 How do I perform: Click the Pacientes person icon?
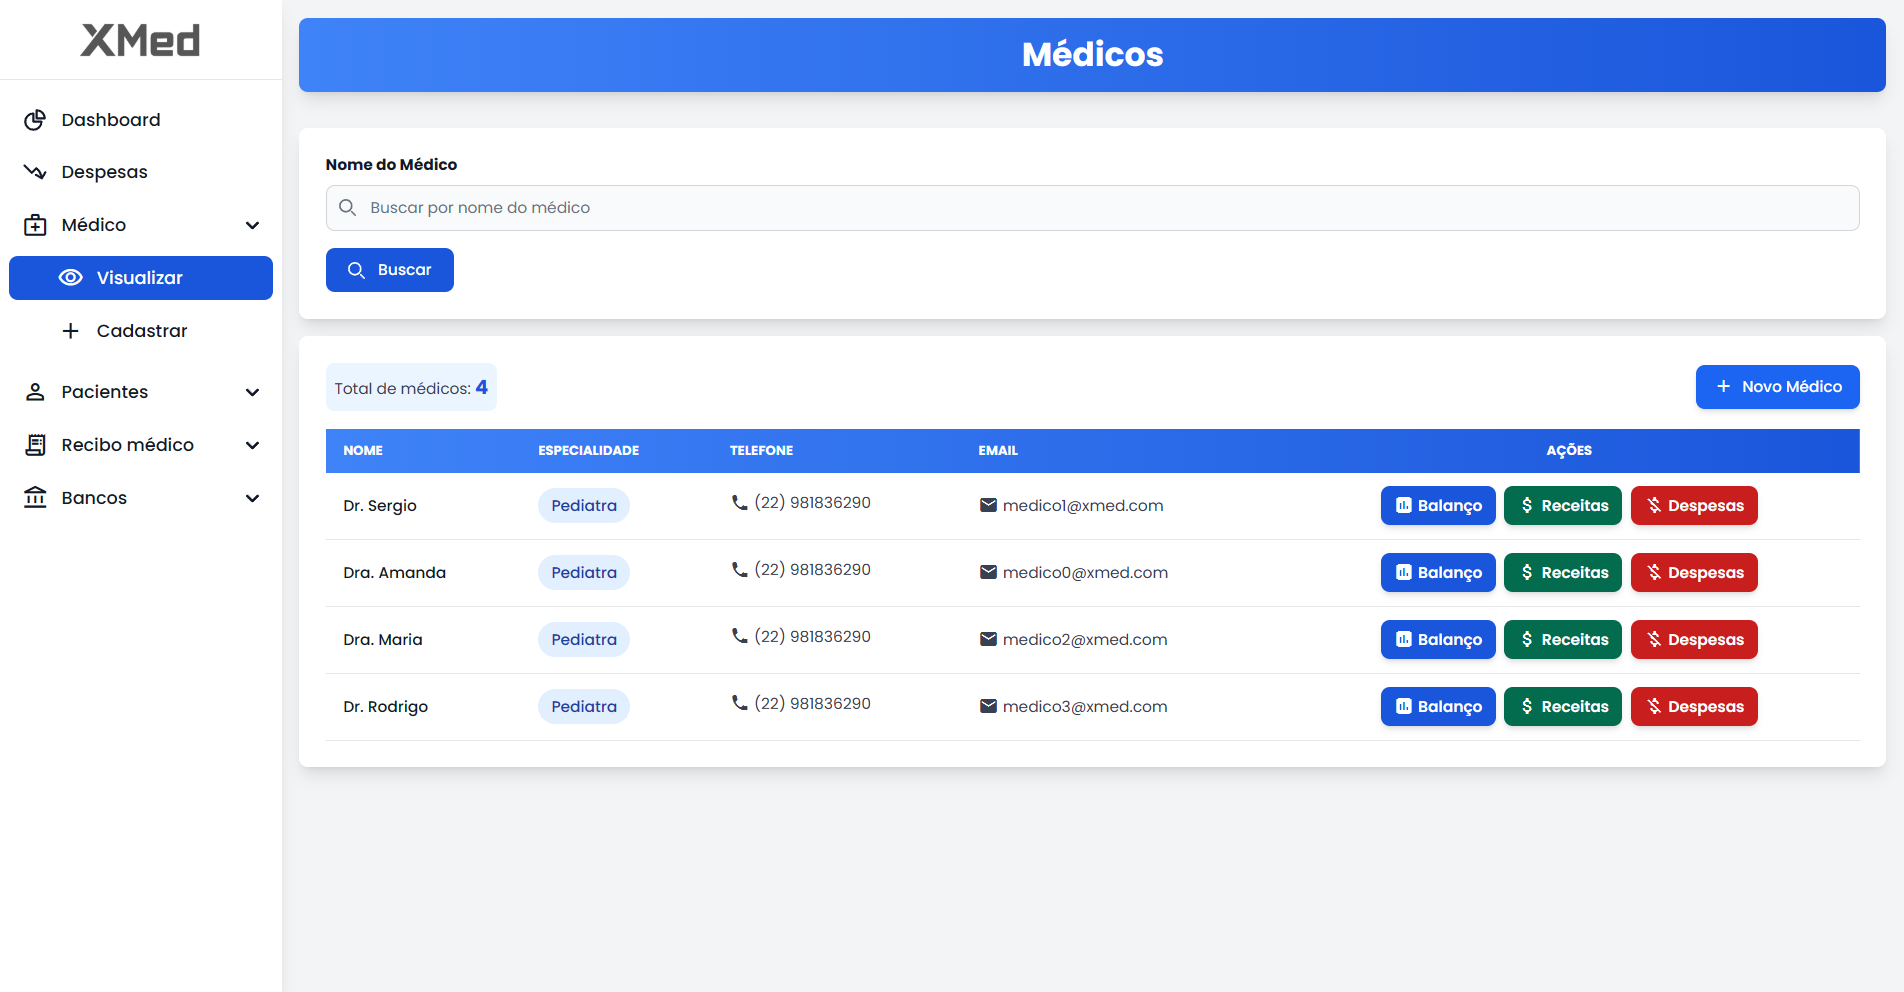pos(35,392)
